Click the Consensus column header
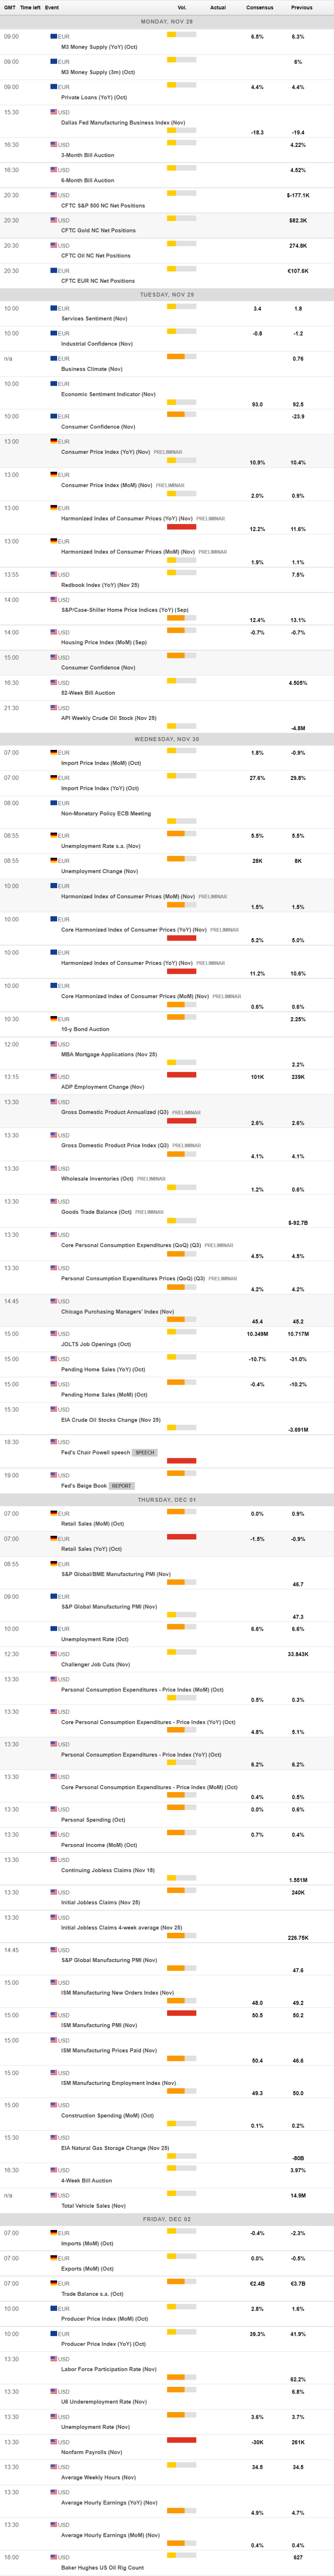The image size is (334, 2576). 259,7
